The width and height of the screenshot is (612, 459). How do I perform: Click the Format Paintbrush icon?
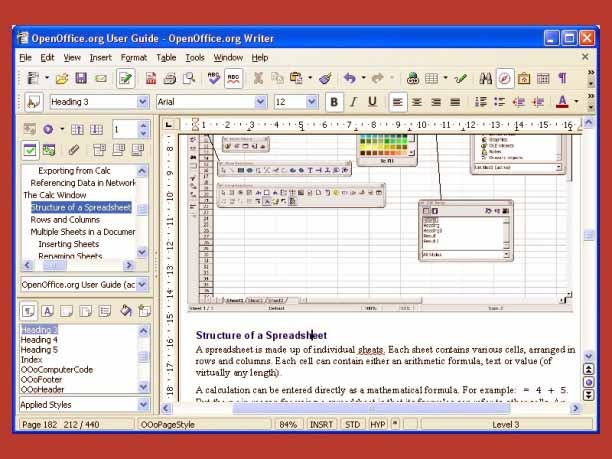pos(325,78)
